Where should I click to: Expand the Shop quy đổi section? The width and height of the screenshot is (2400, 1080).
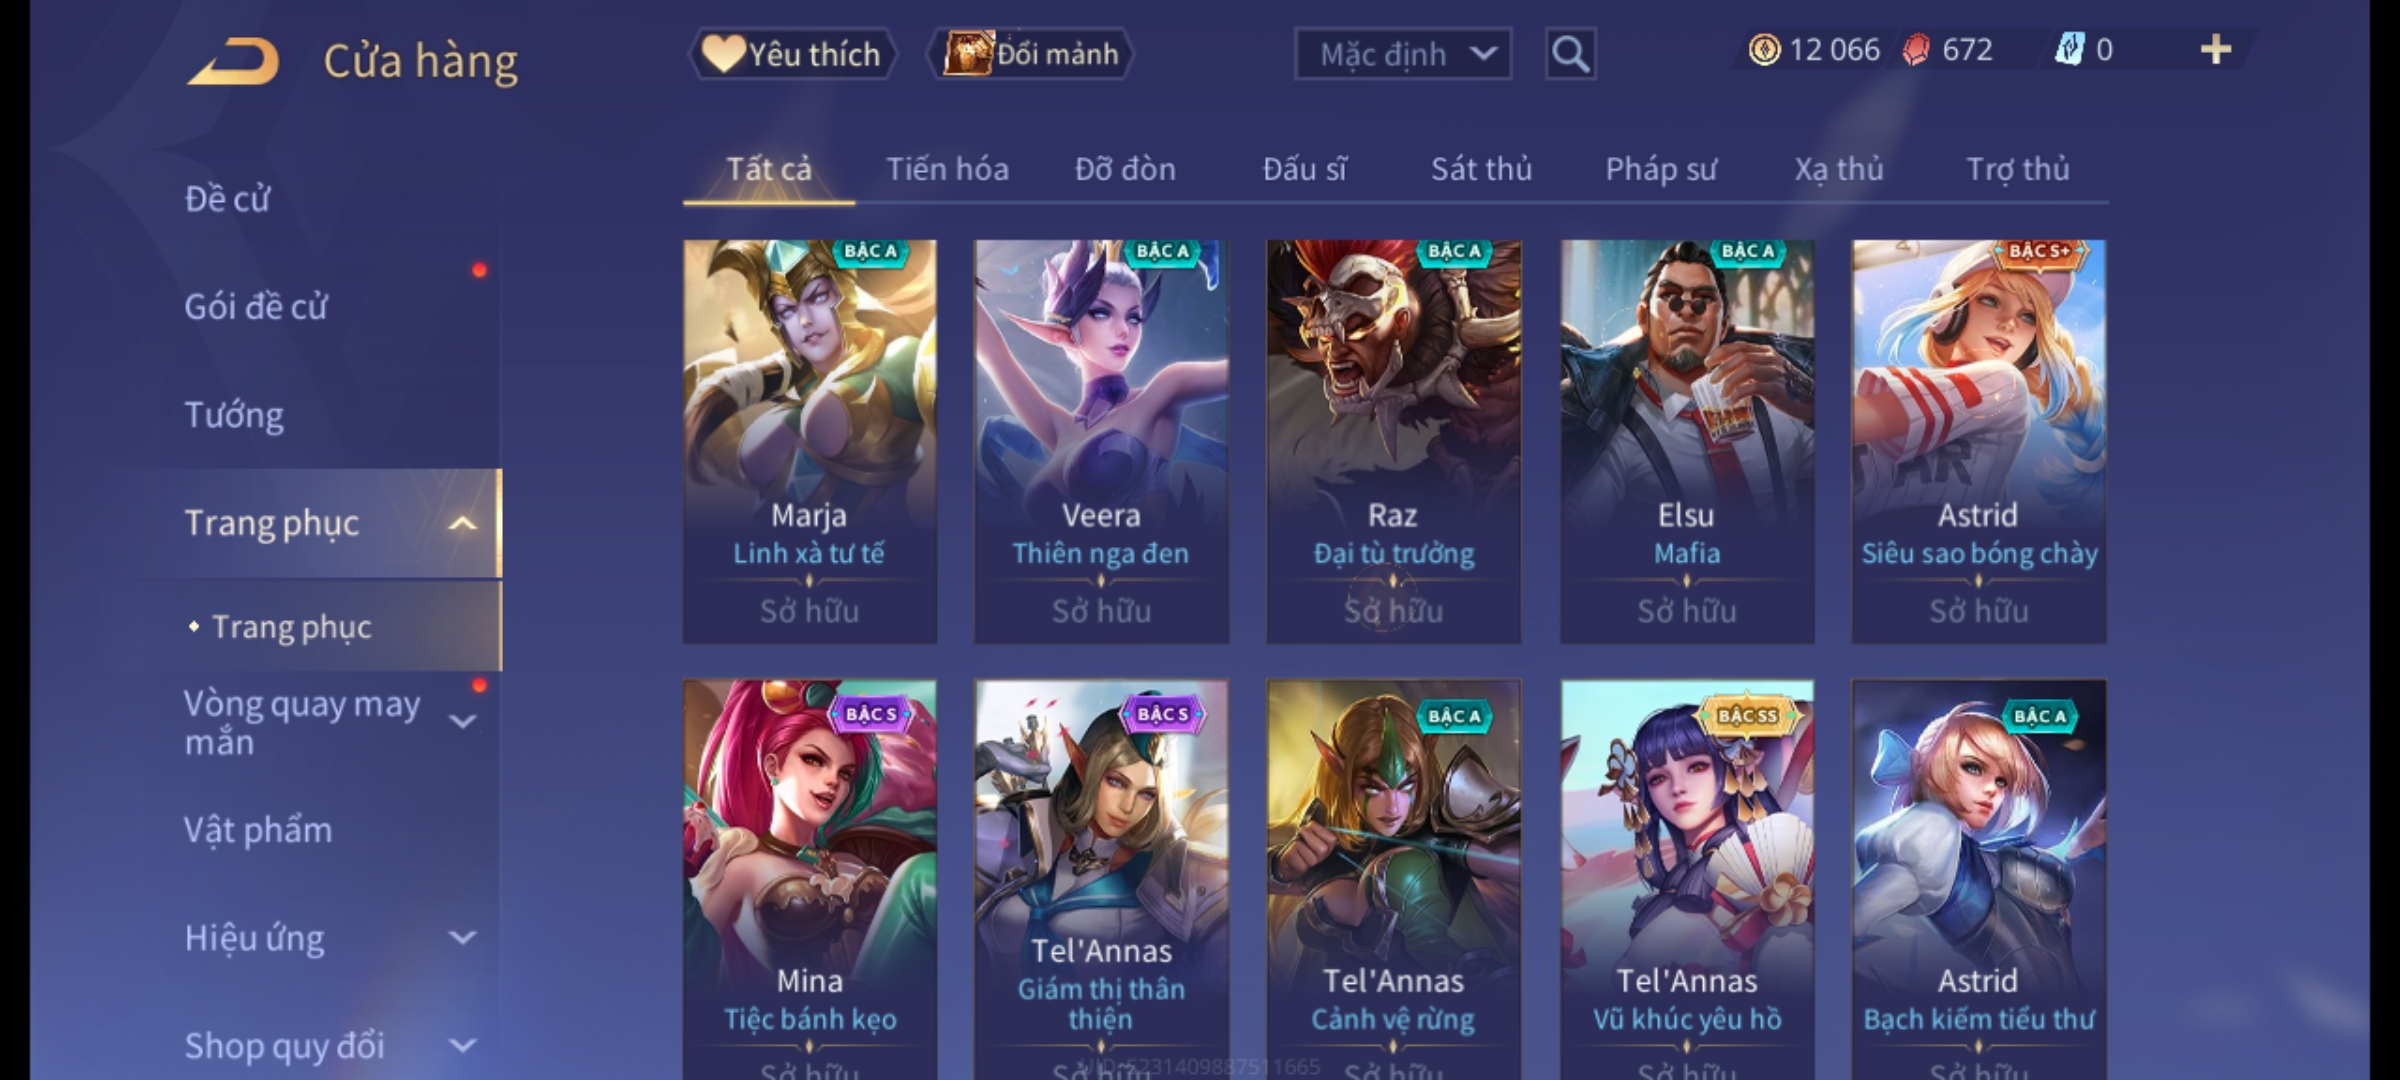pyautogui.click(x=462, y=1045)
